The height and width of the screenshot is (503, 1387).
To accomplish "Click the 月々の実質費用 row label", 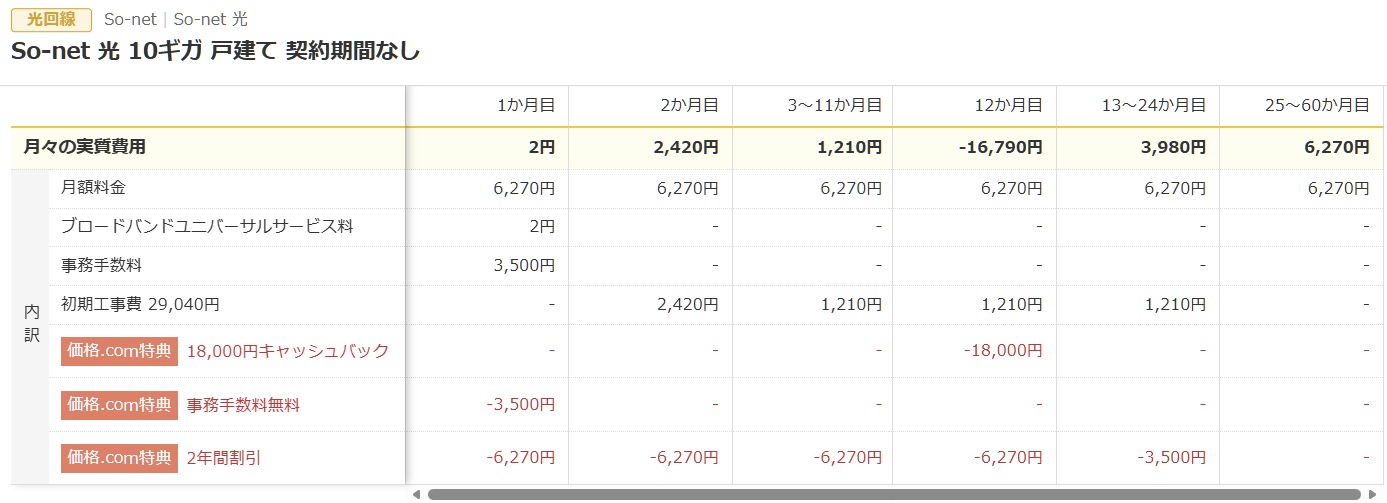I will click(84, 147).
